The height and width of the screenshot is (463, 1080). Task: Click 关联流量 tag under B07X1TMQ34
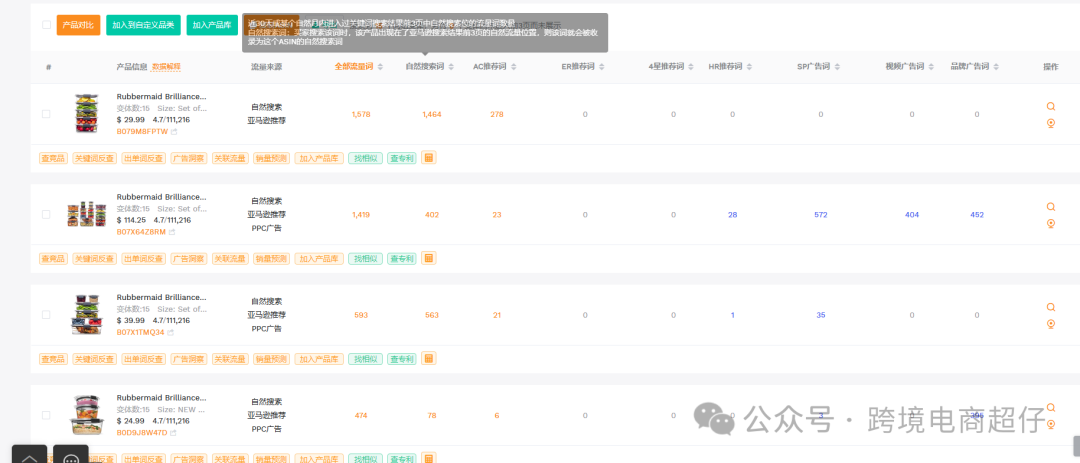pyautogui.click(x=229, y=359)
